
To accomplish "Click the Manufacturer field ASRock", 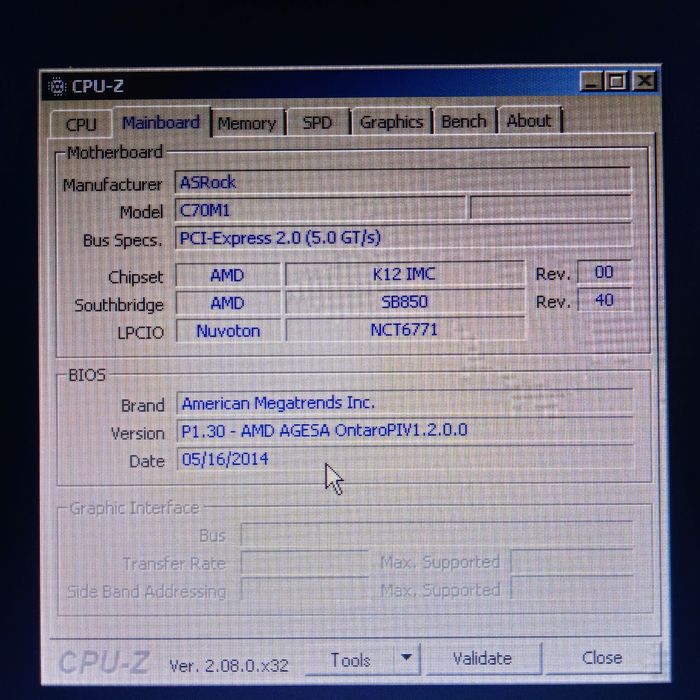I will [403, 181].
